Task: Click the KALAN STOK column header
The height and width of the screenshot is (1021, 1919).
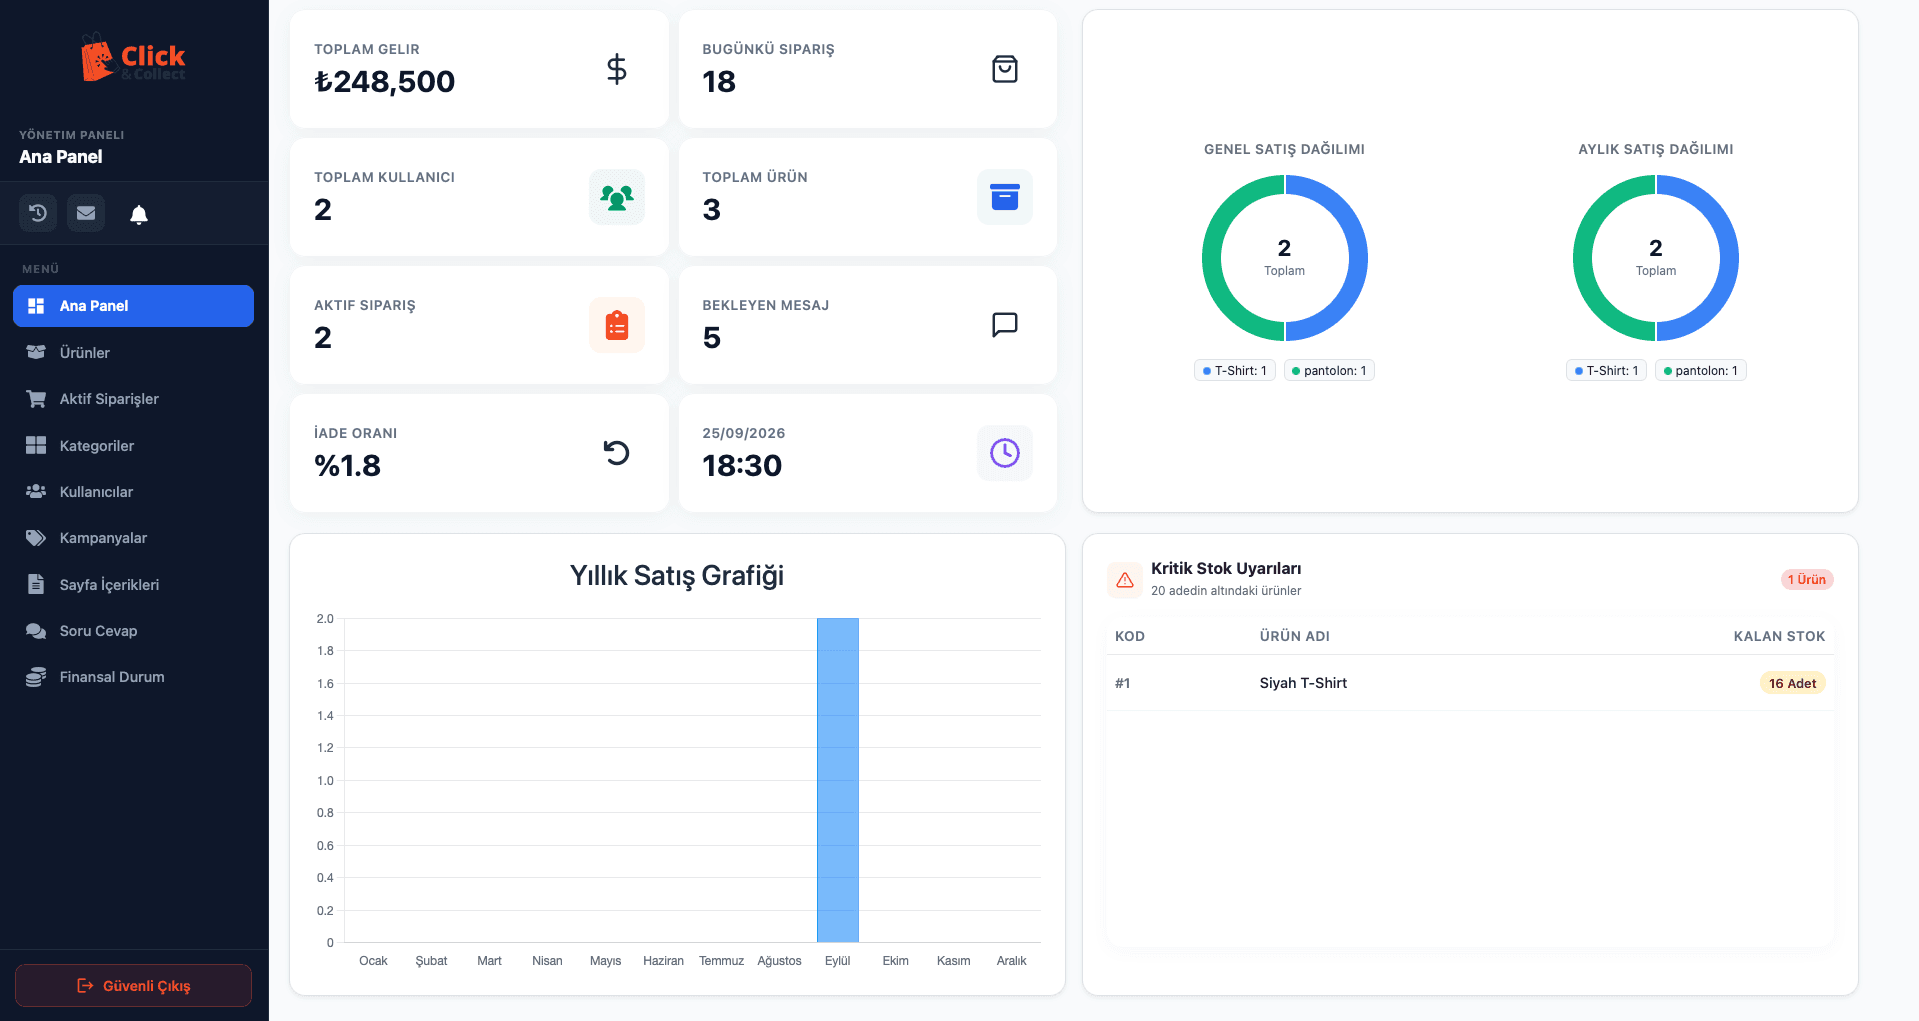Action: (1779, 636)
